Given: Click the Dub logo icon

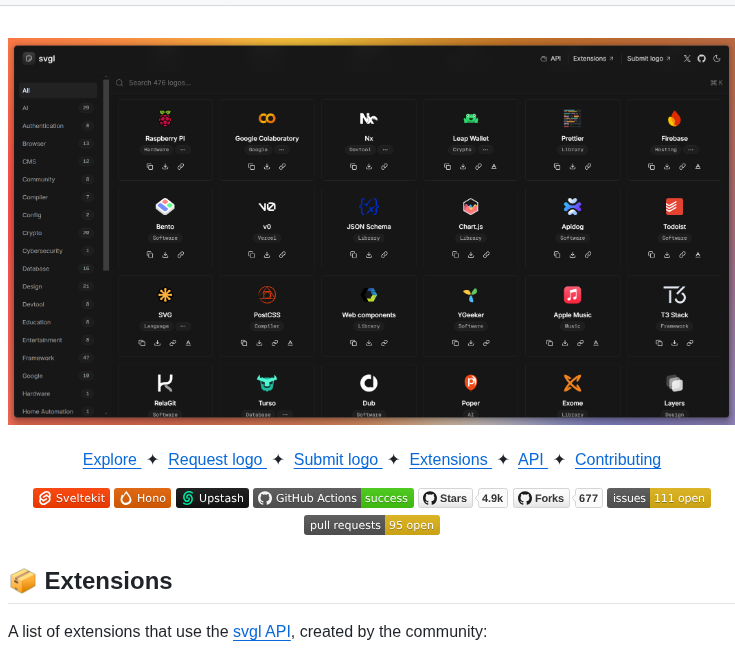Looking at the screenshot, I should point(368,383).
